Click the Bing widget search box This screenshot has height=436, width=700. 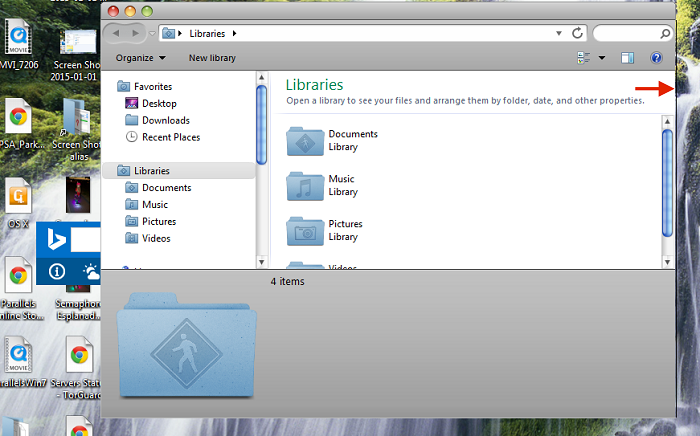coord(86,241)
